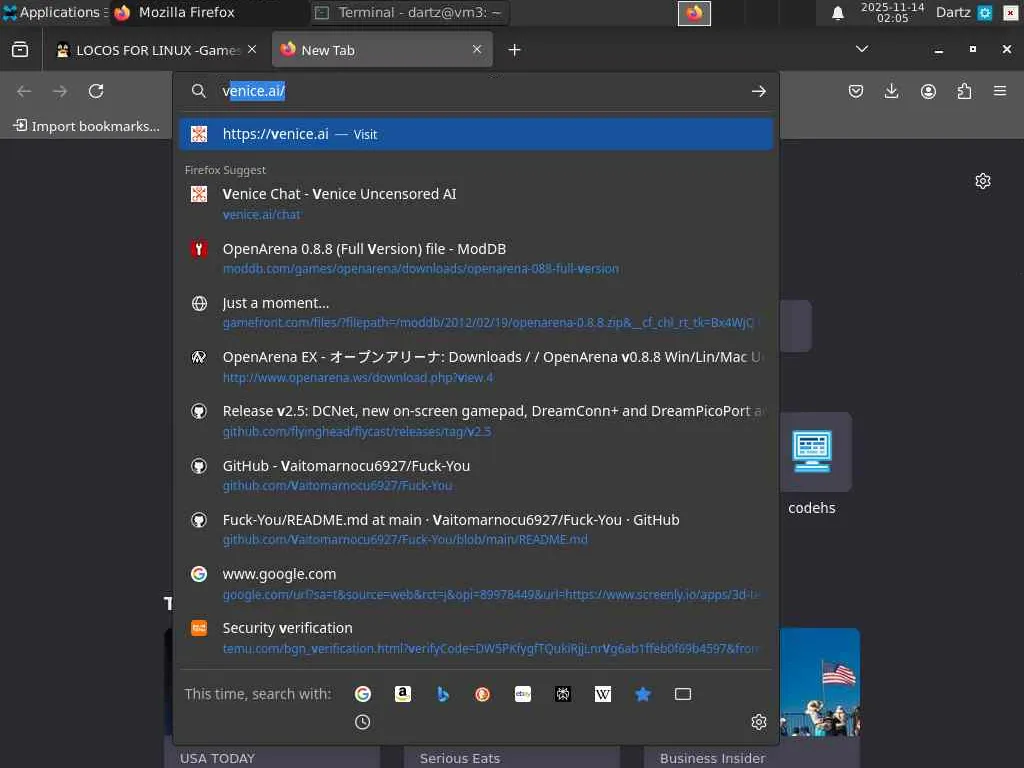Open the Applications menu in panel

click(x=54, y=12)
